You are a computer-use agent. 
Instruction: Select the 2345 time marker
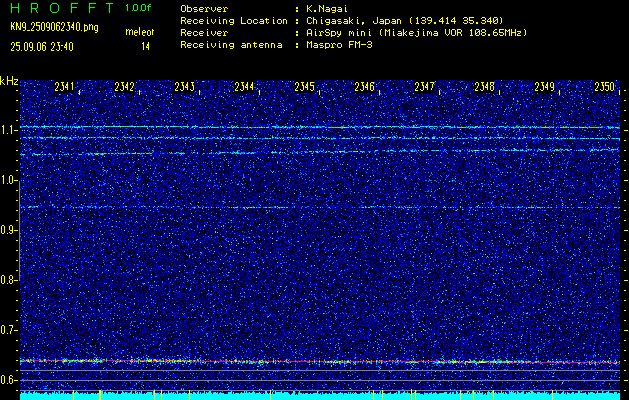point(304,87)
